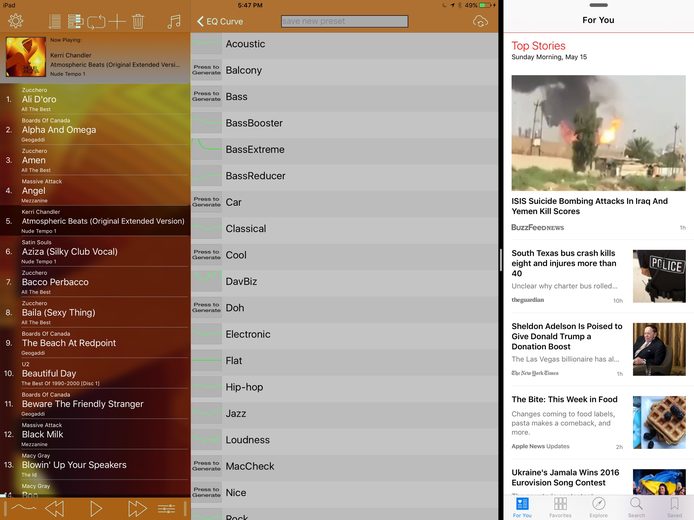Screen dimensions: 694x520
Task: Play track Ali D'oro
Action: coord(95,99)
